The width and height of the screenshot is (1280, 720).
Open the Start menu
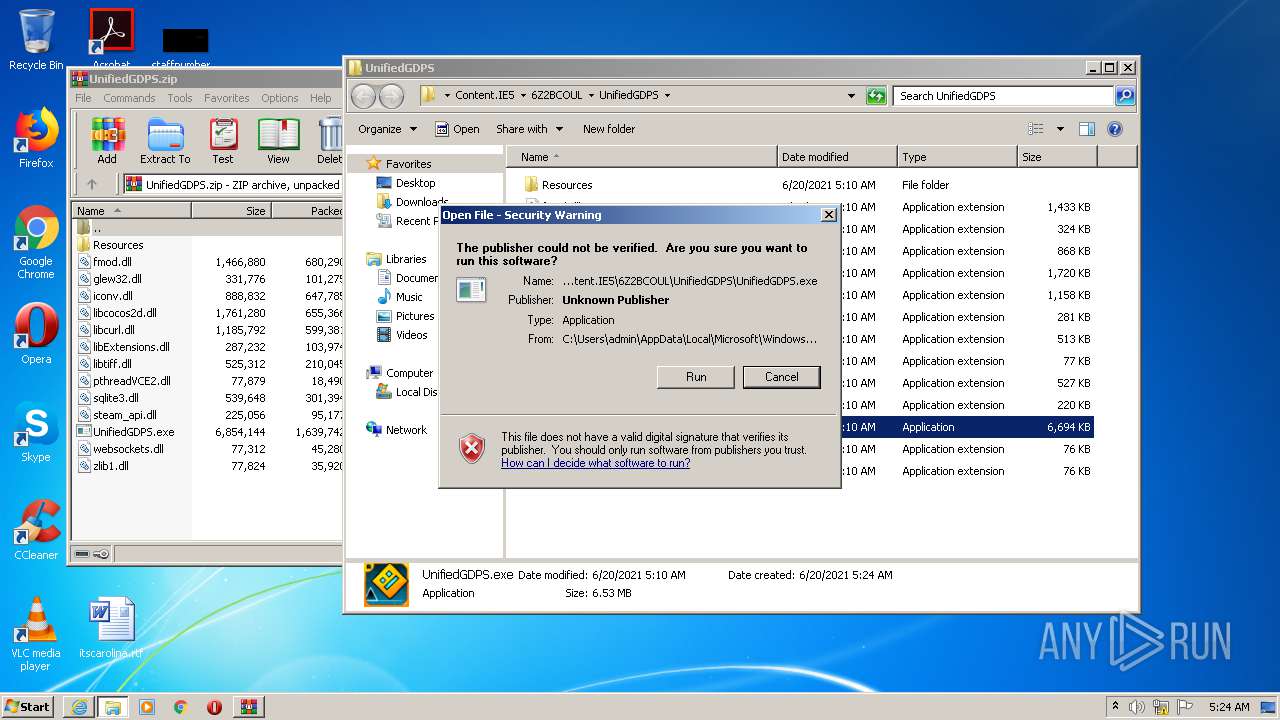tap(27, 707)
